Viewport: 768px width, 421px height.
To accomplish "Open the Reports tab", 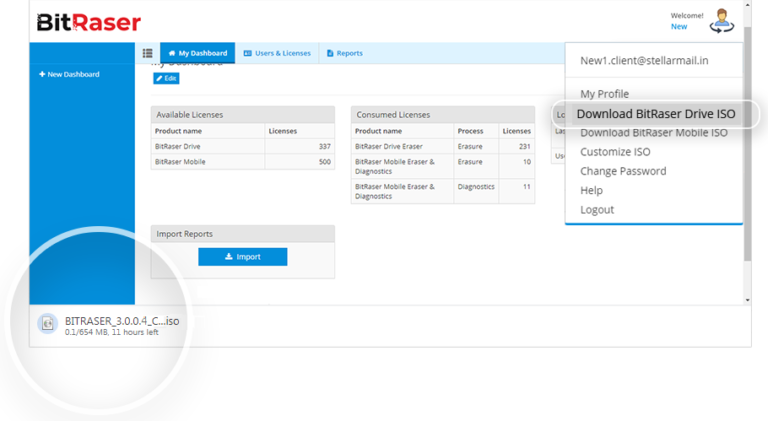I will [x=343, y=53].
